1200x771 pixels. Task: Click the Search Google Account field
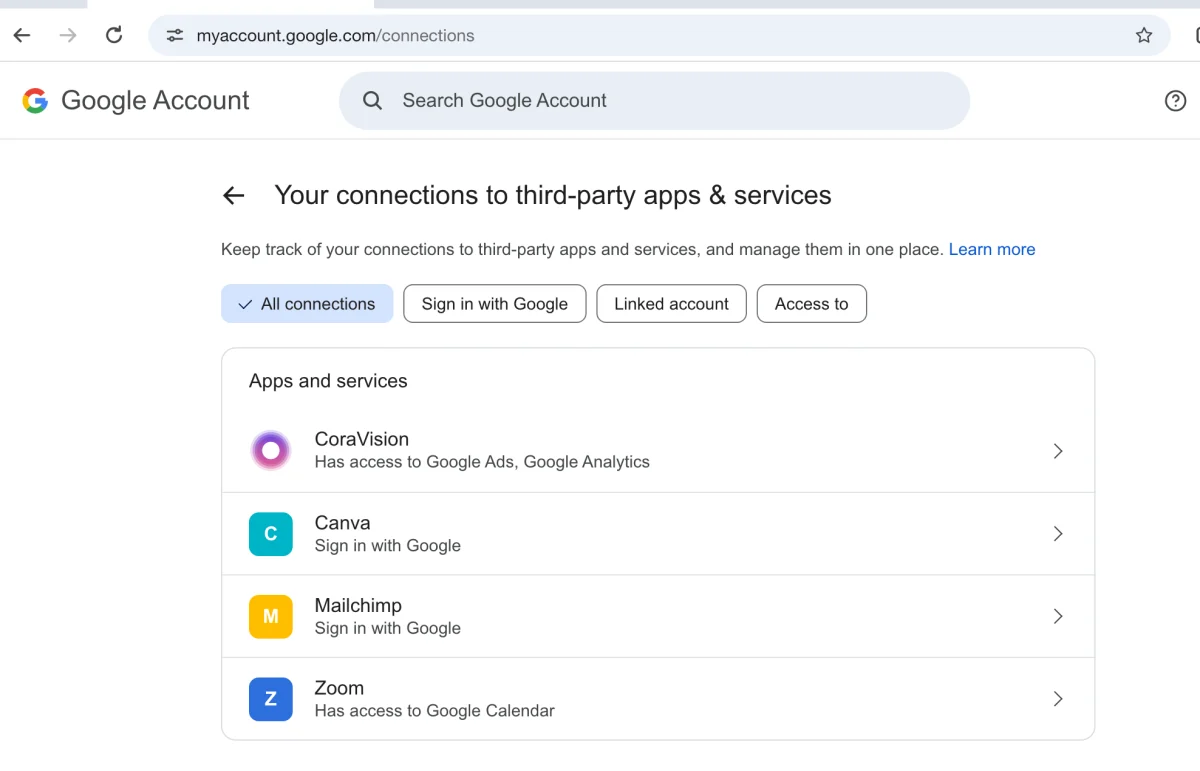point(655,100)
